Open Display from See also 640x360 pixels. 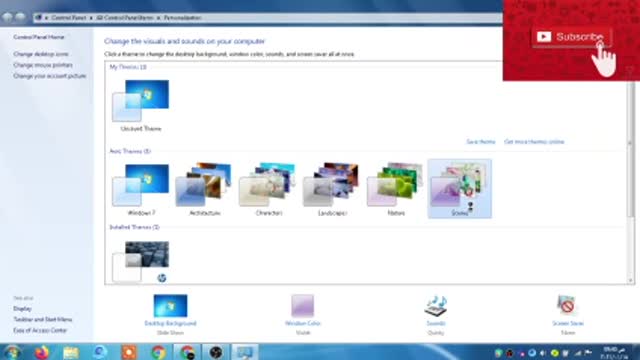(22, 309)
